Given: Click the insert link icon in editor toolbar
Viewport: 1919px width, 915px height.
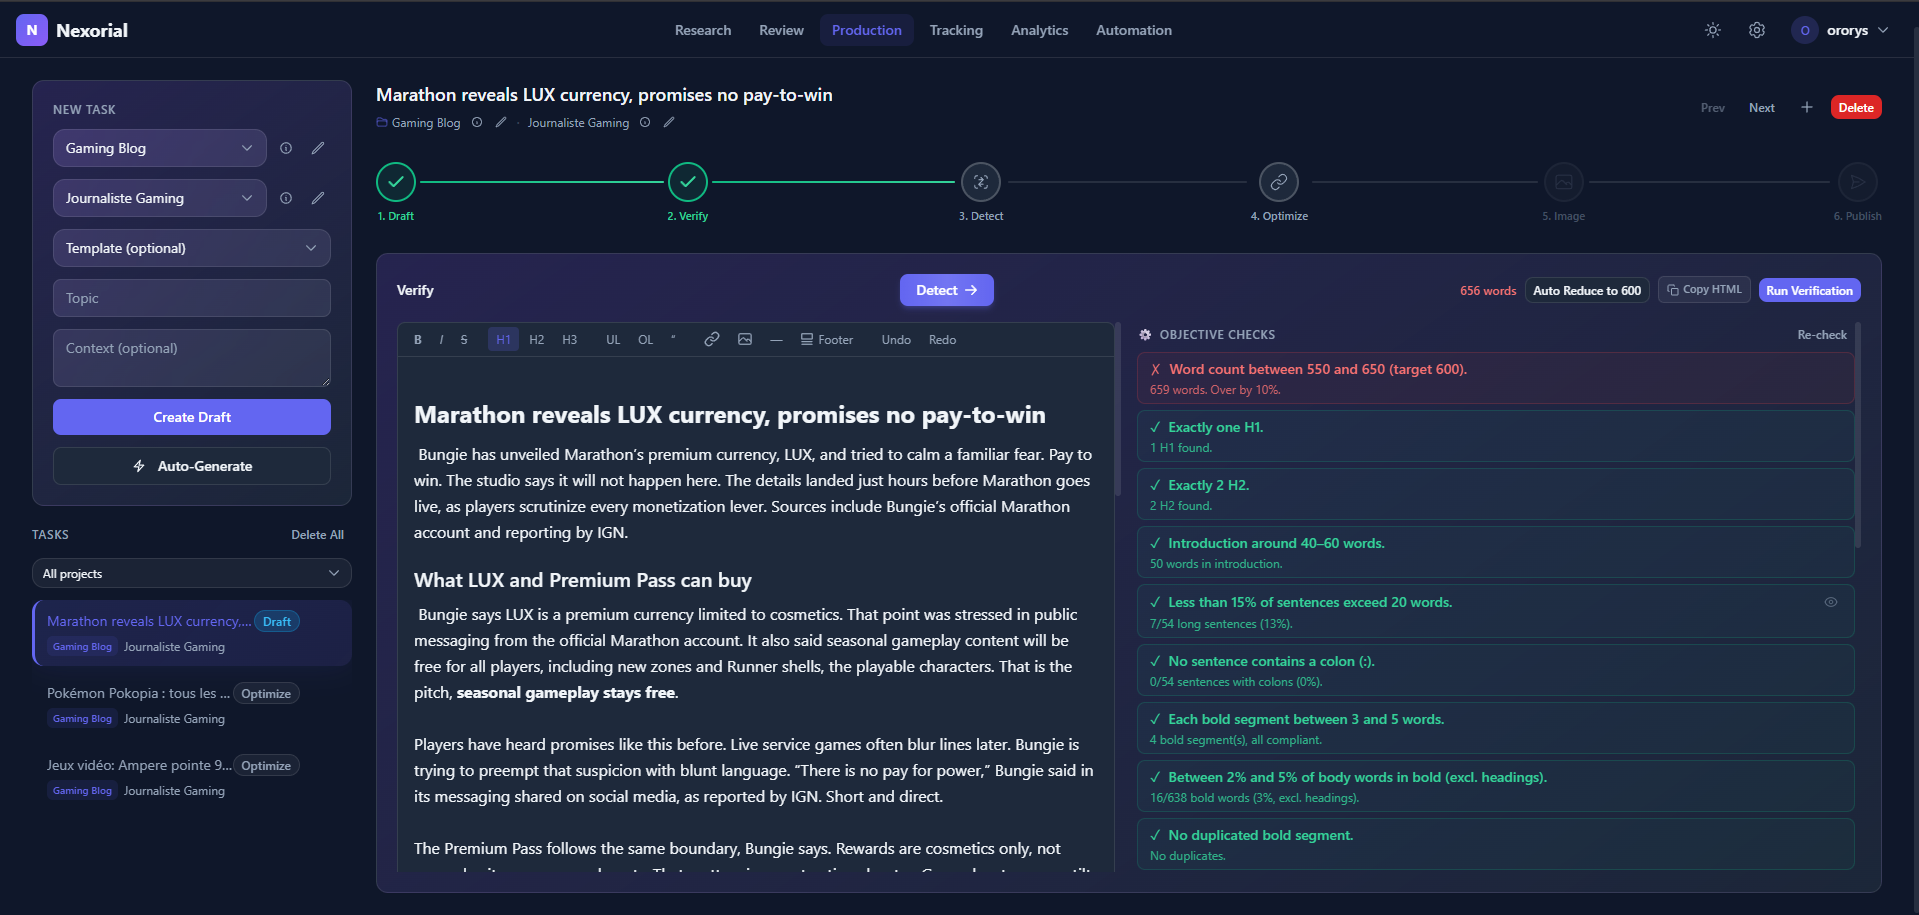Looking at the screenshot, I should click(x=711, y=340).
